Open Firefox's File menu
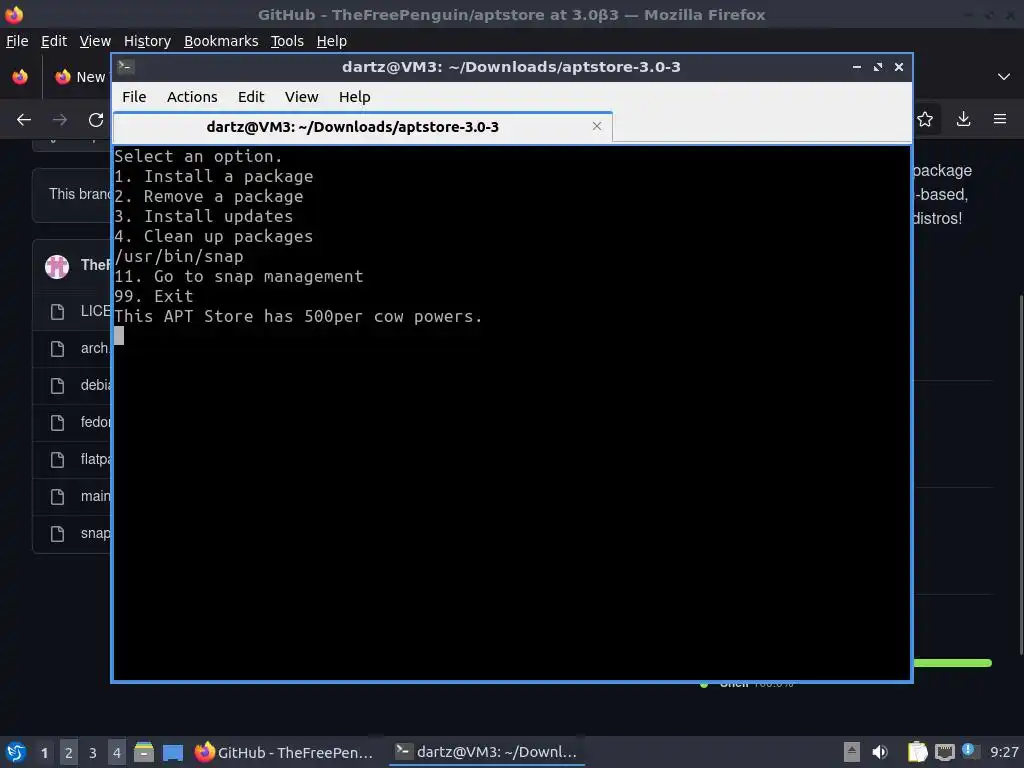Image resolution: width=1024 pixels, height=768 pixels. [17, 41]
